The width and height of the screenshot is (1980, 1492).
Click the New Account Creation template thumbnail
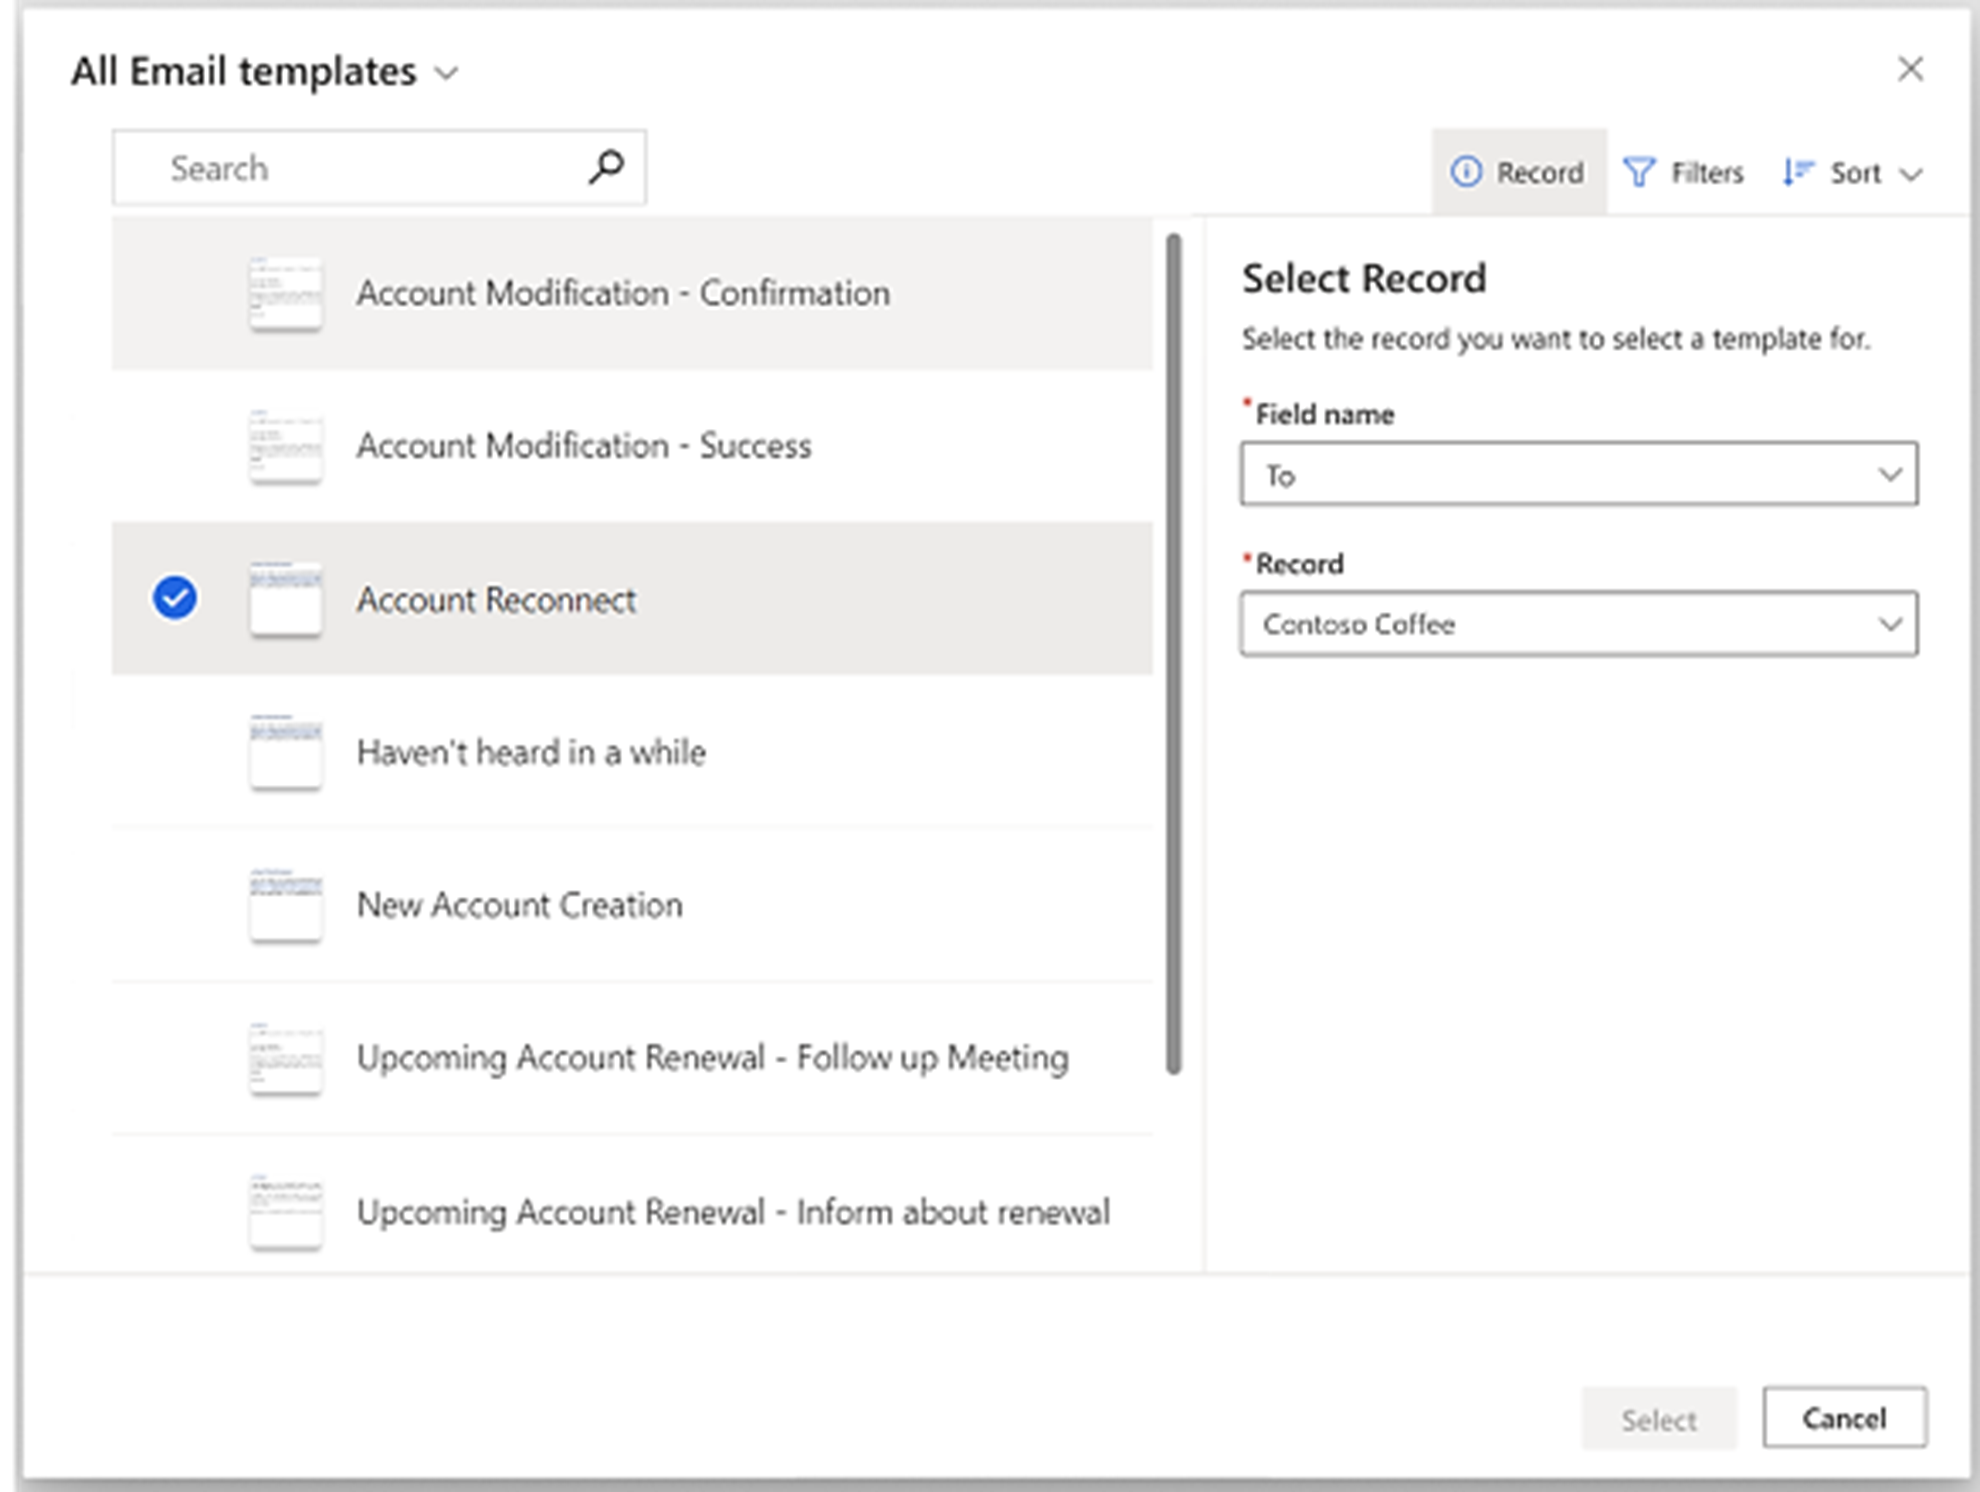[285, 905]
